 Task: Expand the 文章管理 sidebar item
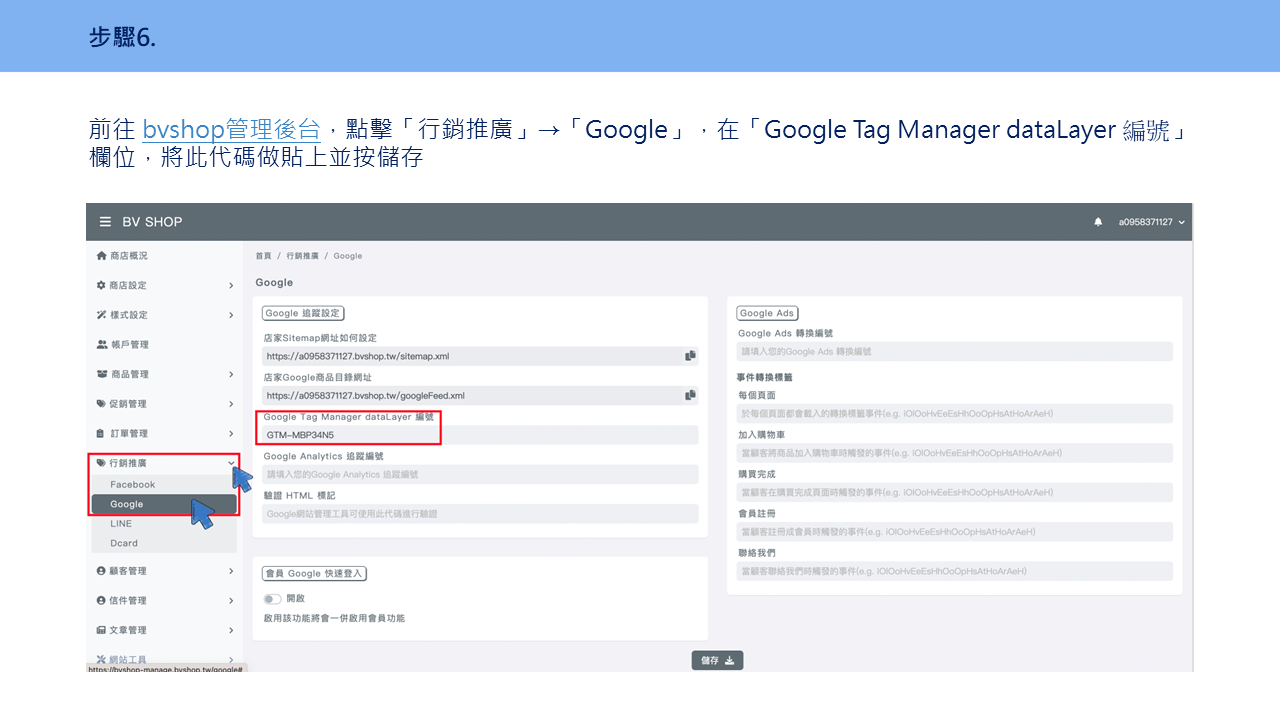click(164, 630)
